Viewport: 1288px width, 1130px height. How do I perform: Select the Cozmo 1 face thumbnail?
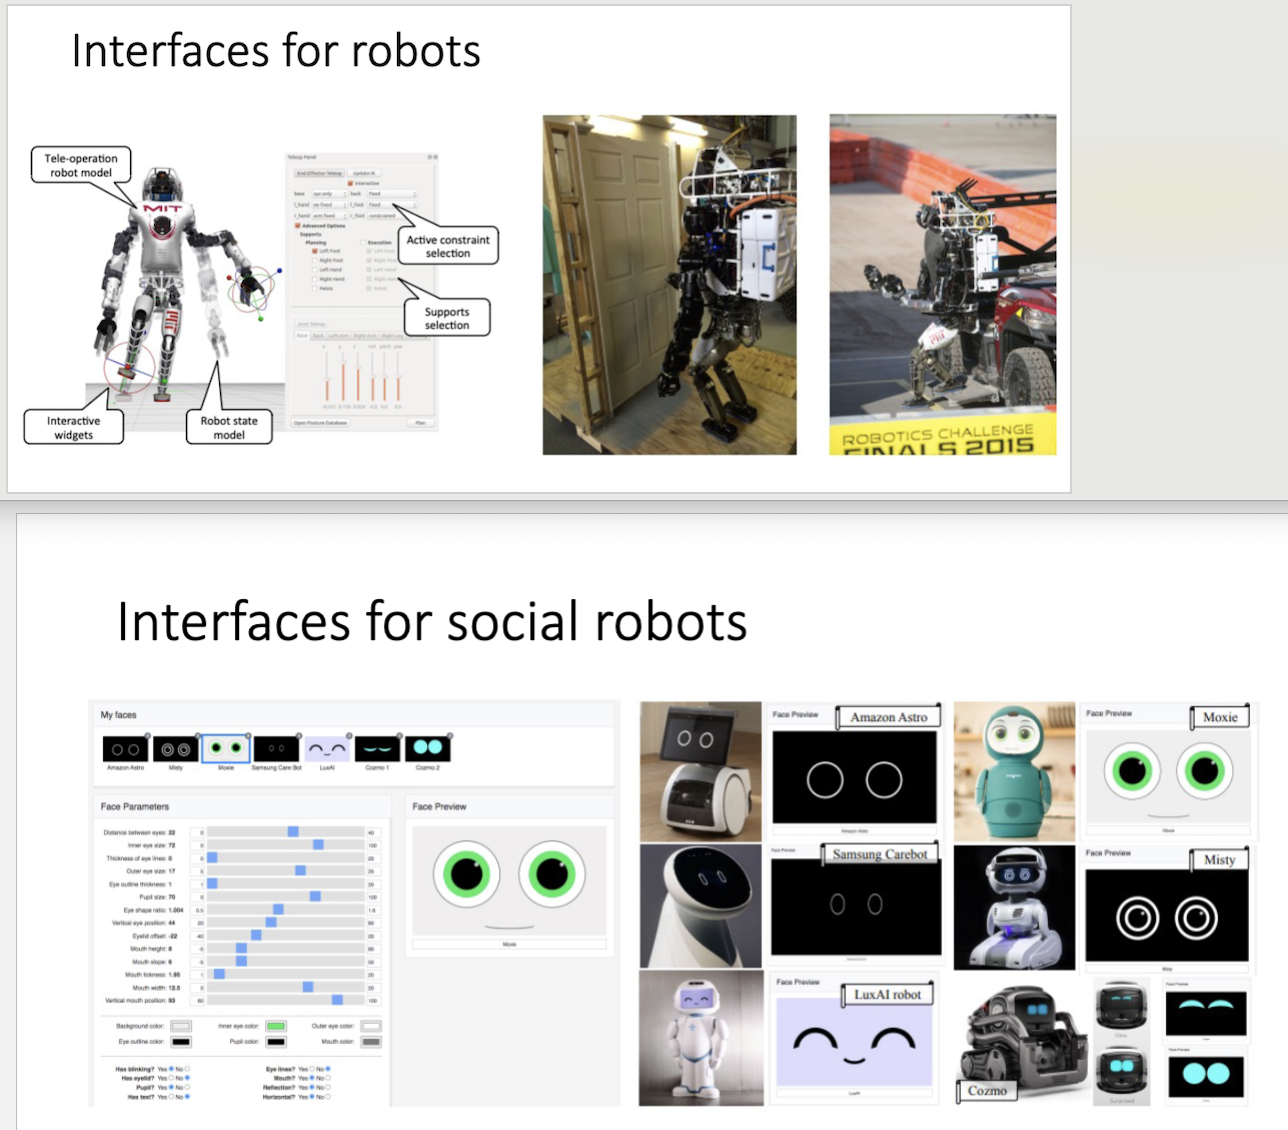point(377,749)
